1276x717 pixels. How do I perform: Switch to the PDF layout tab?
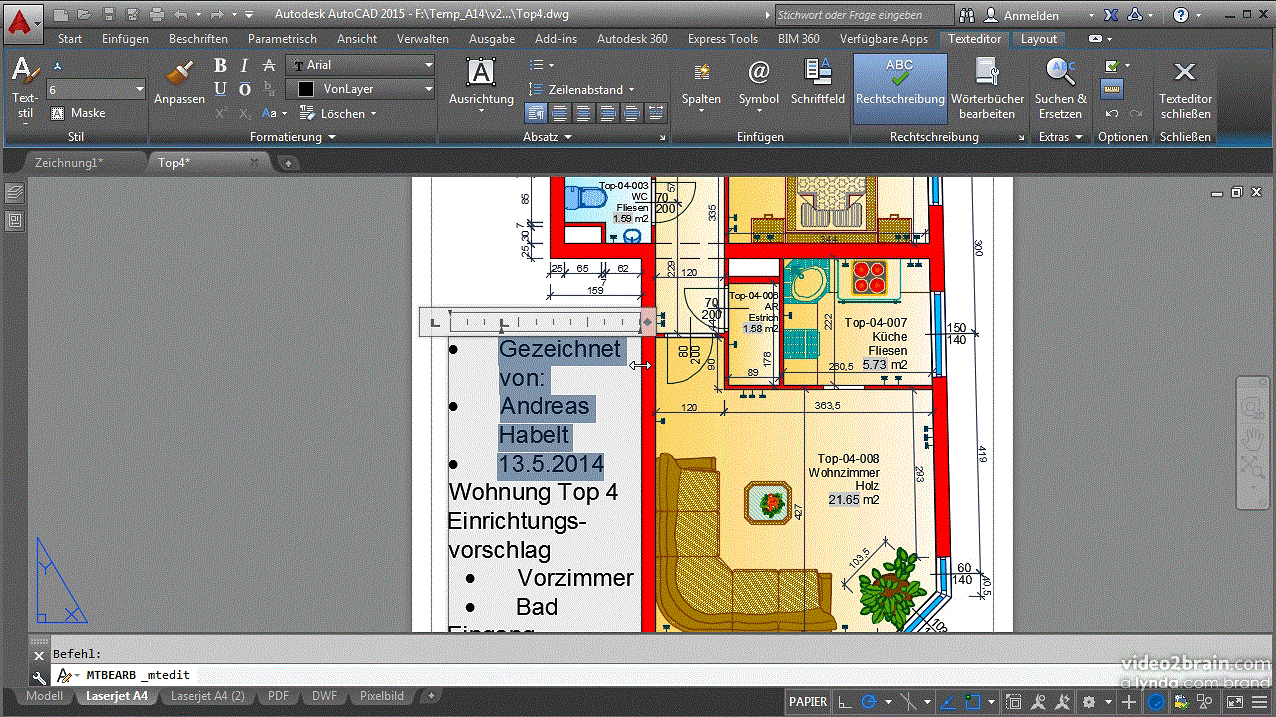click(x=279, y=696)
